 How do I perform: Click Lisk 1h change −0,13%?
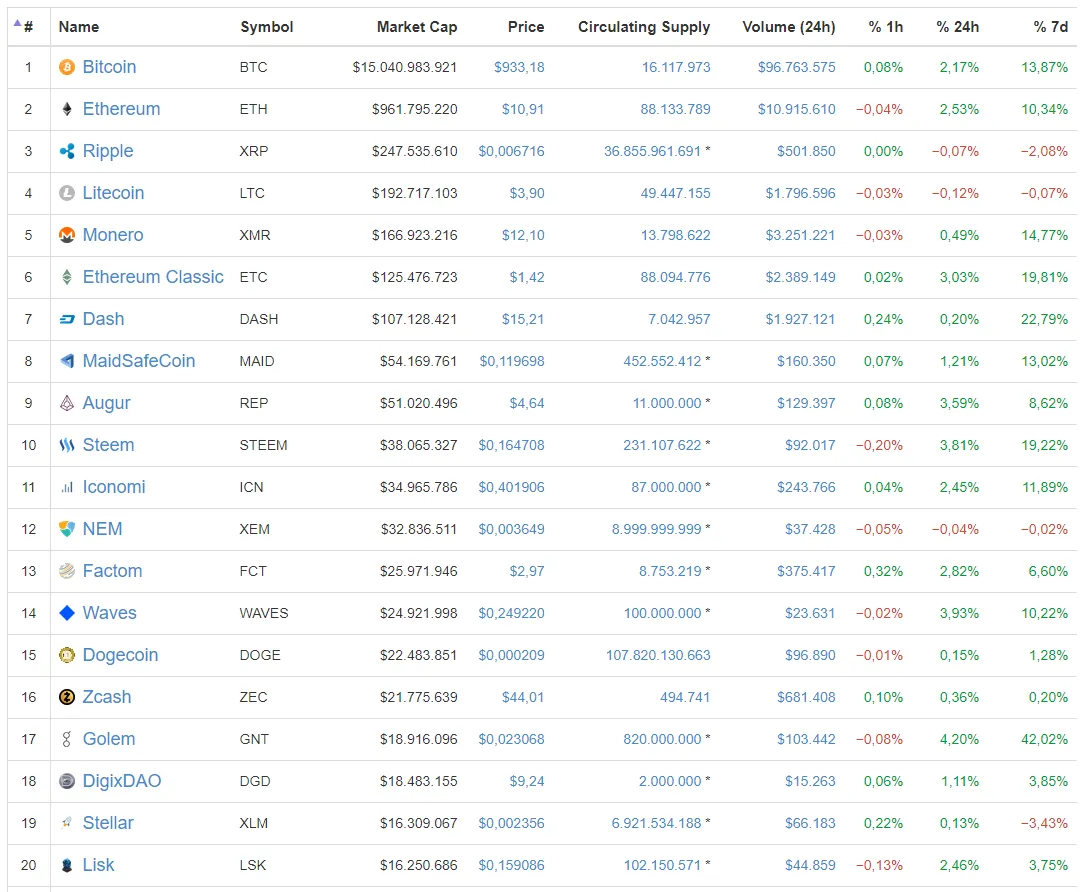(x=879, y=866)
